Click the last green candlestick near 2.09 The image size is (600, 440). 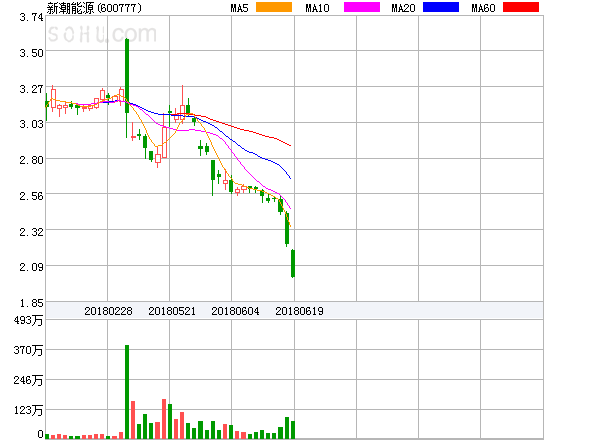pos(293,263)
